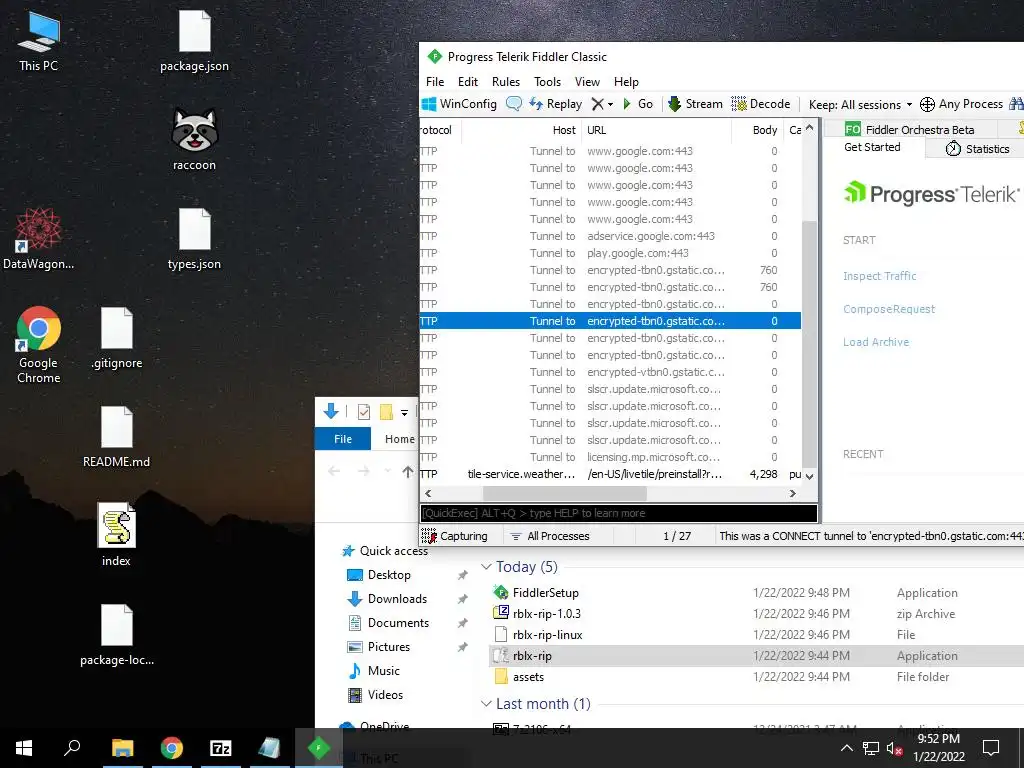The height and width of the screenshot is (768, 1024).
Task: Click the QuickExec command input box
Action: coord(618,513)
